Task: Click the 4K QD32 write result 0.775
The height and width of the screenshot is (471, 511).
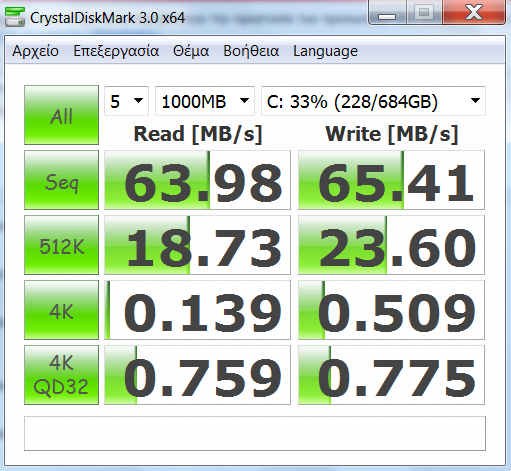Action: click(391, 375)
